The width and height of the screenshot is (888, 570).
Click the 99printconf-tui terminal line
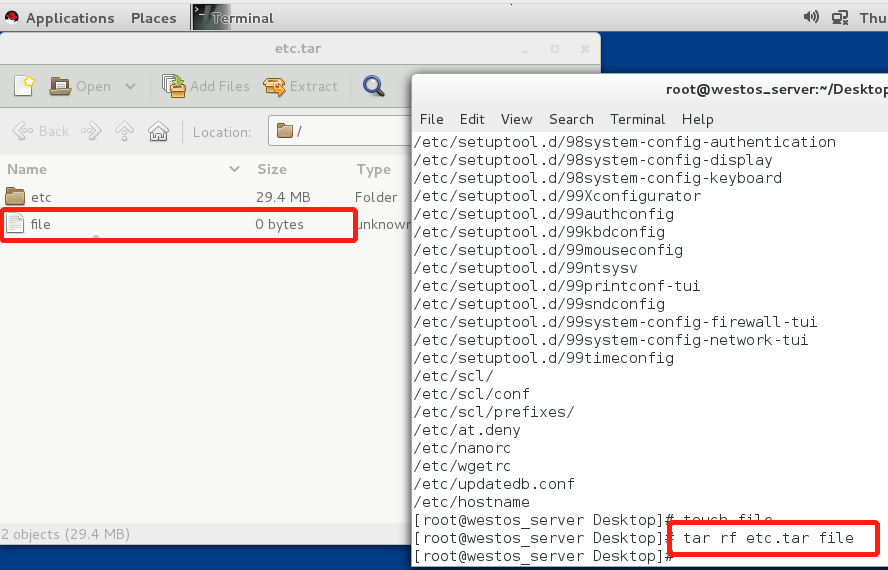click(557, 286)
